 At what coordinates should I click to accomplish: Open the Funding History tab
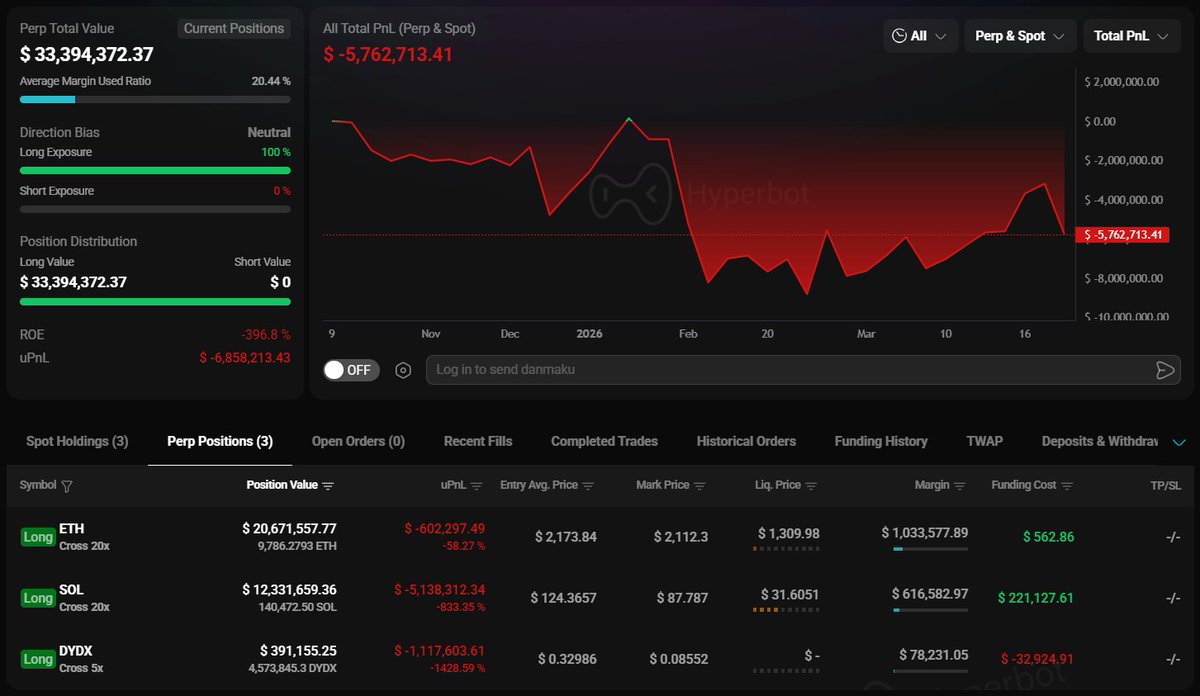point(880,441)
